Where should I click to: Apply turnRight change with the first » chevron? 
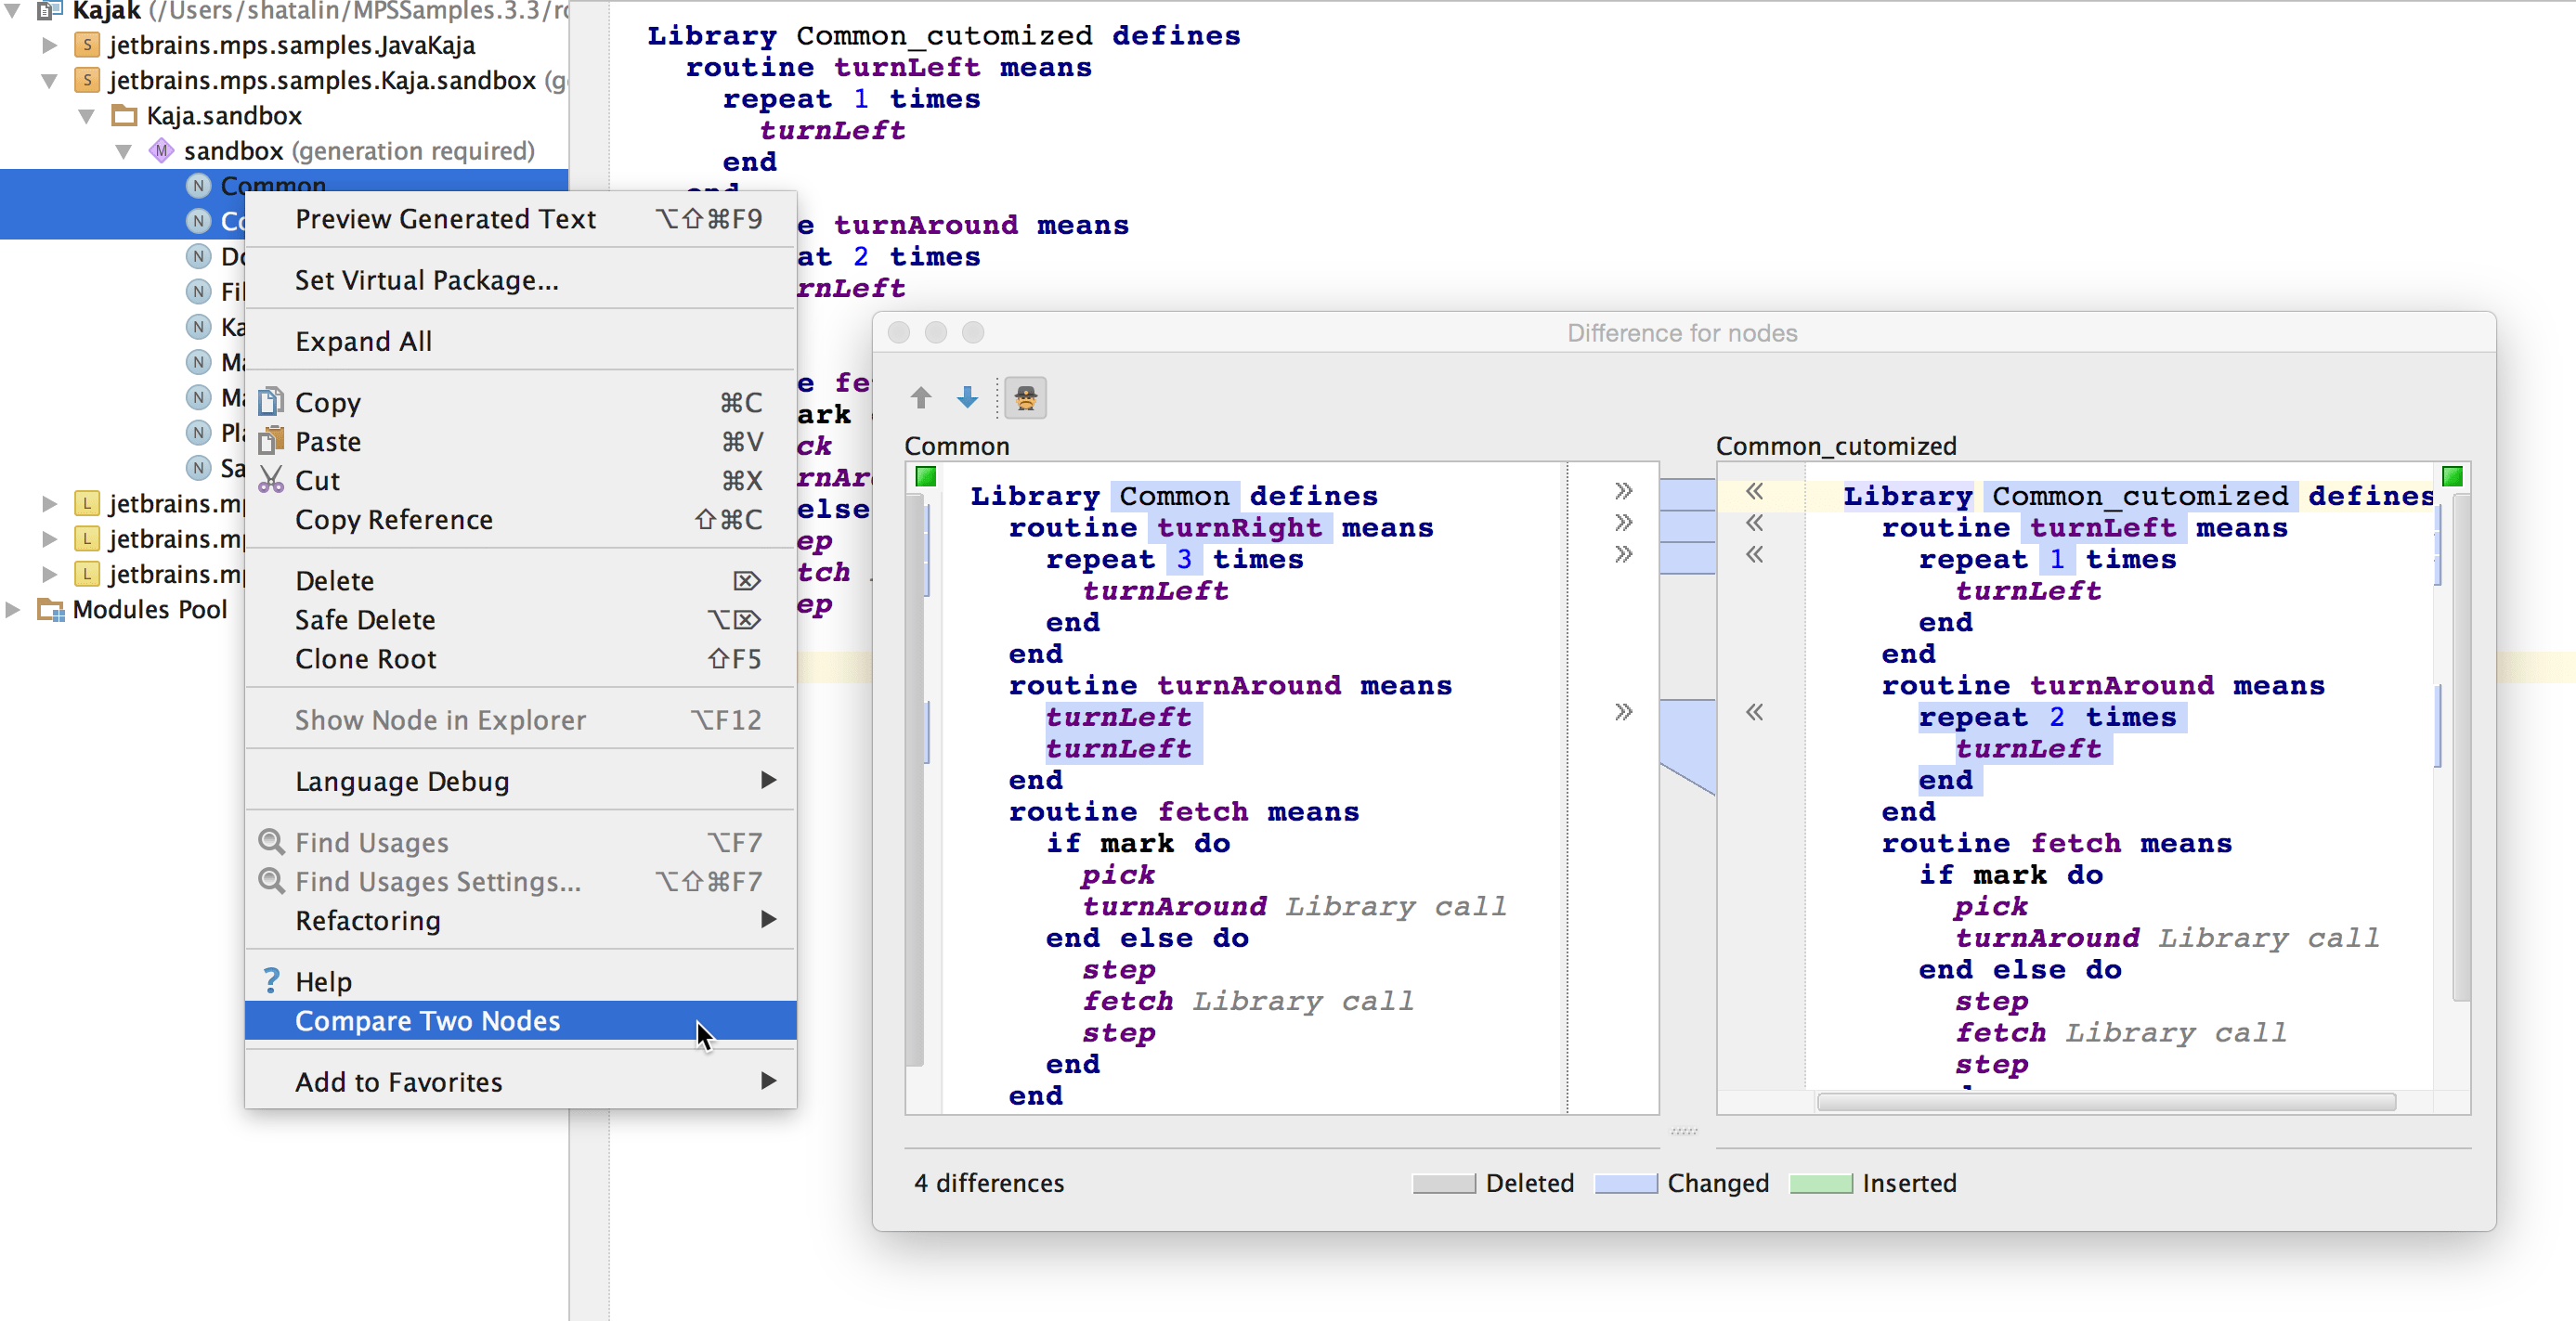click(x=1622, y=491)
